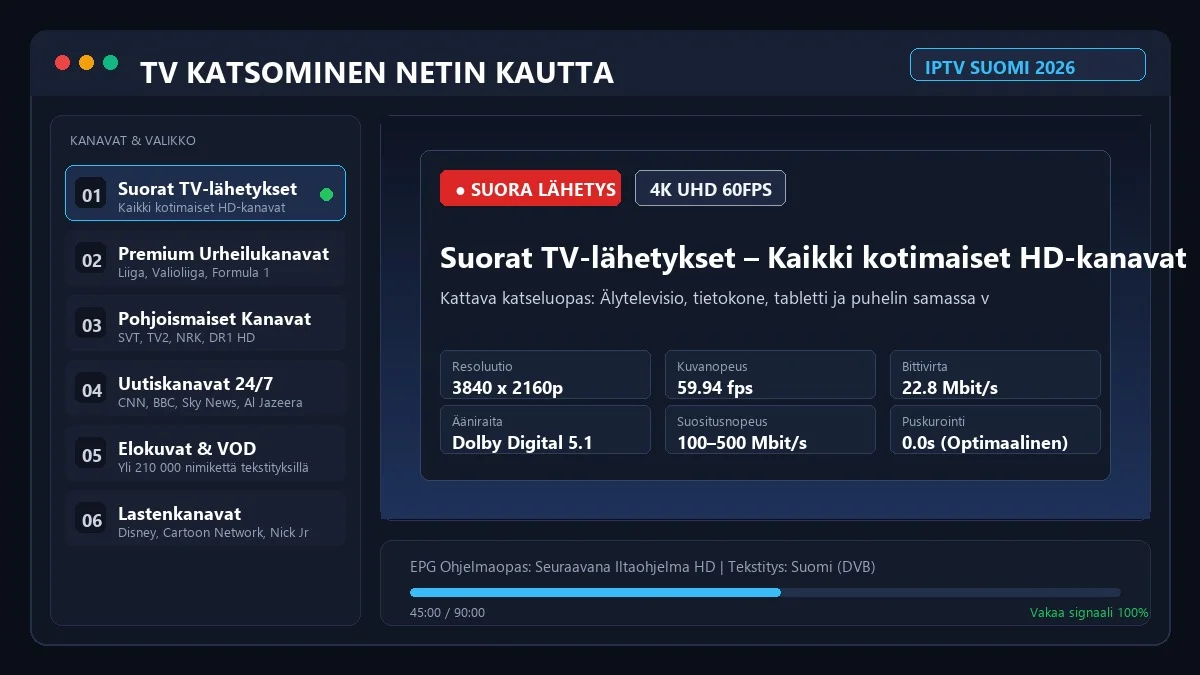Click the TV KATSOMINEN NETIN KAUTTA title

[377, 72]
